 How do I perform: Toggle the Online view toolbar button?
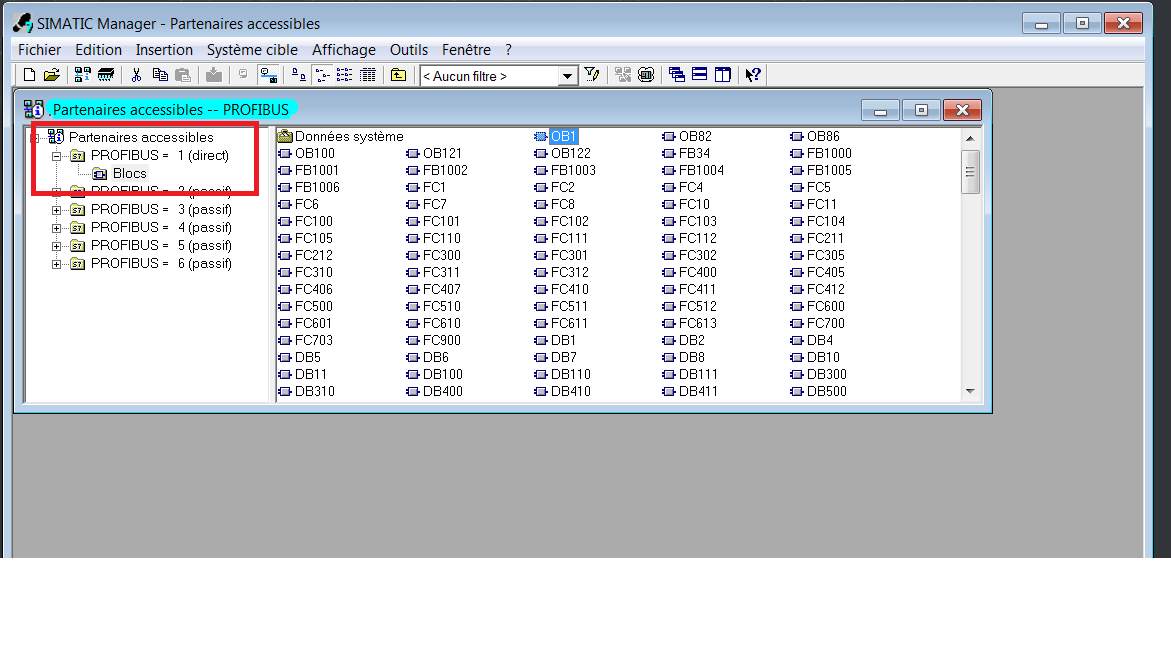tap(268, 75)
